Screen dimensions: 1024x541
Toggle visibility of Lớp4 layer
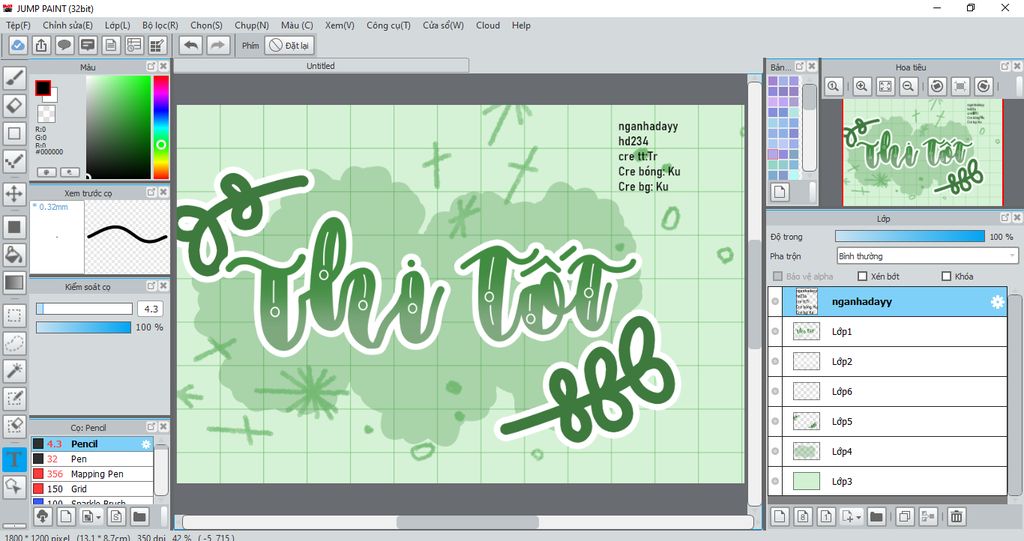775,451
